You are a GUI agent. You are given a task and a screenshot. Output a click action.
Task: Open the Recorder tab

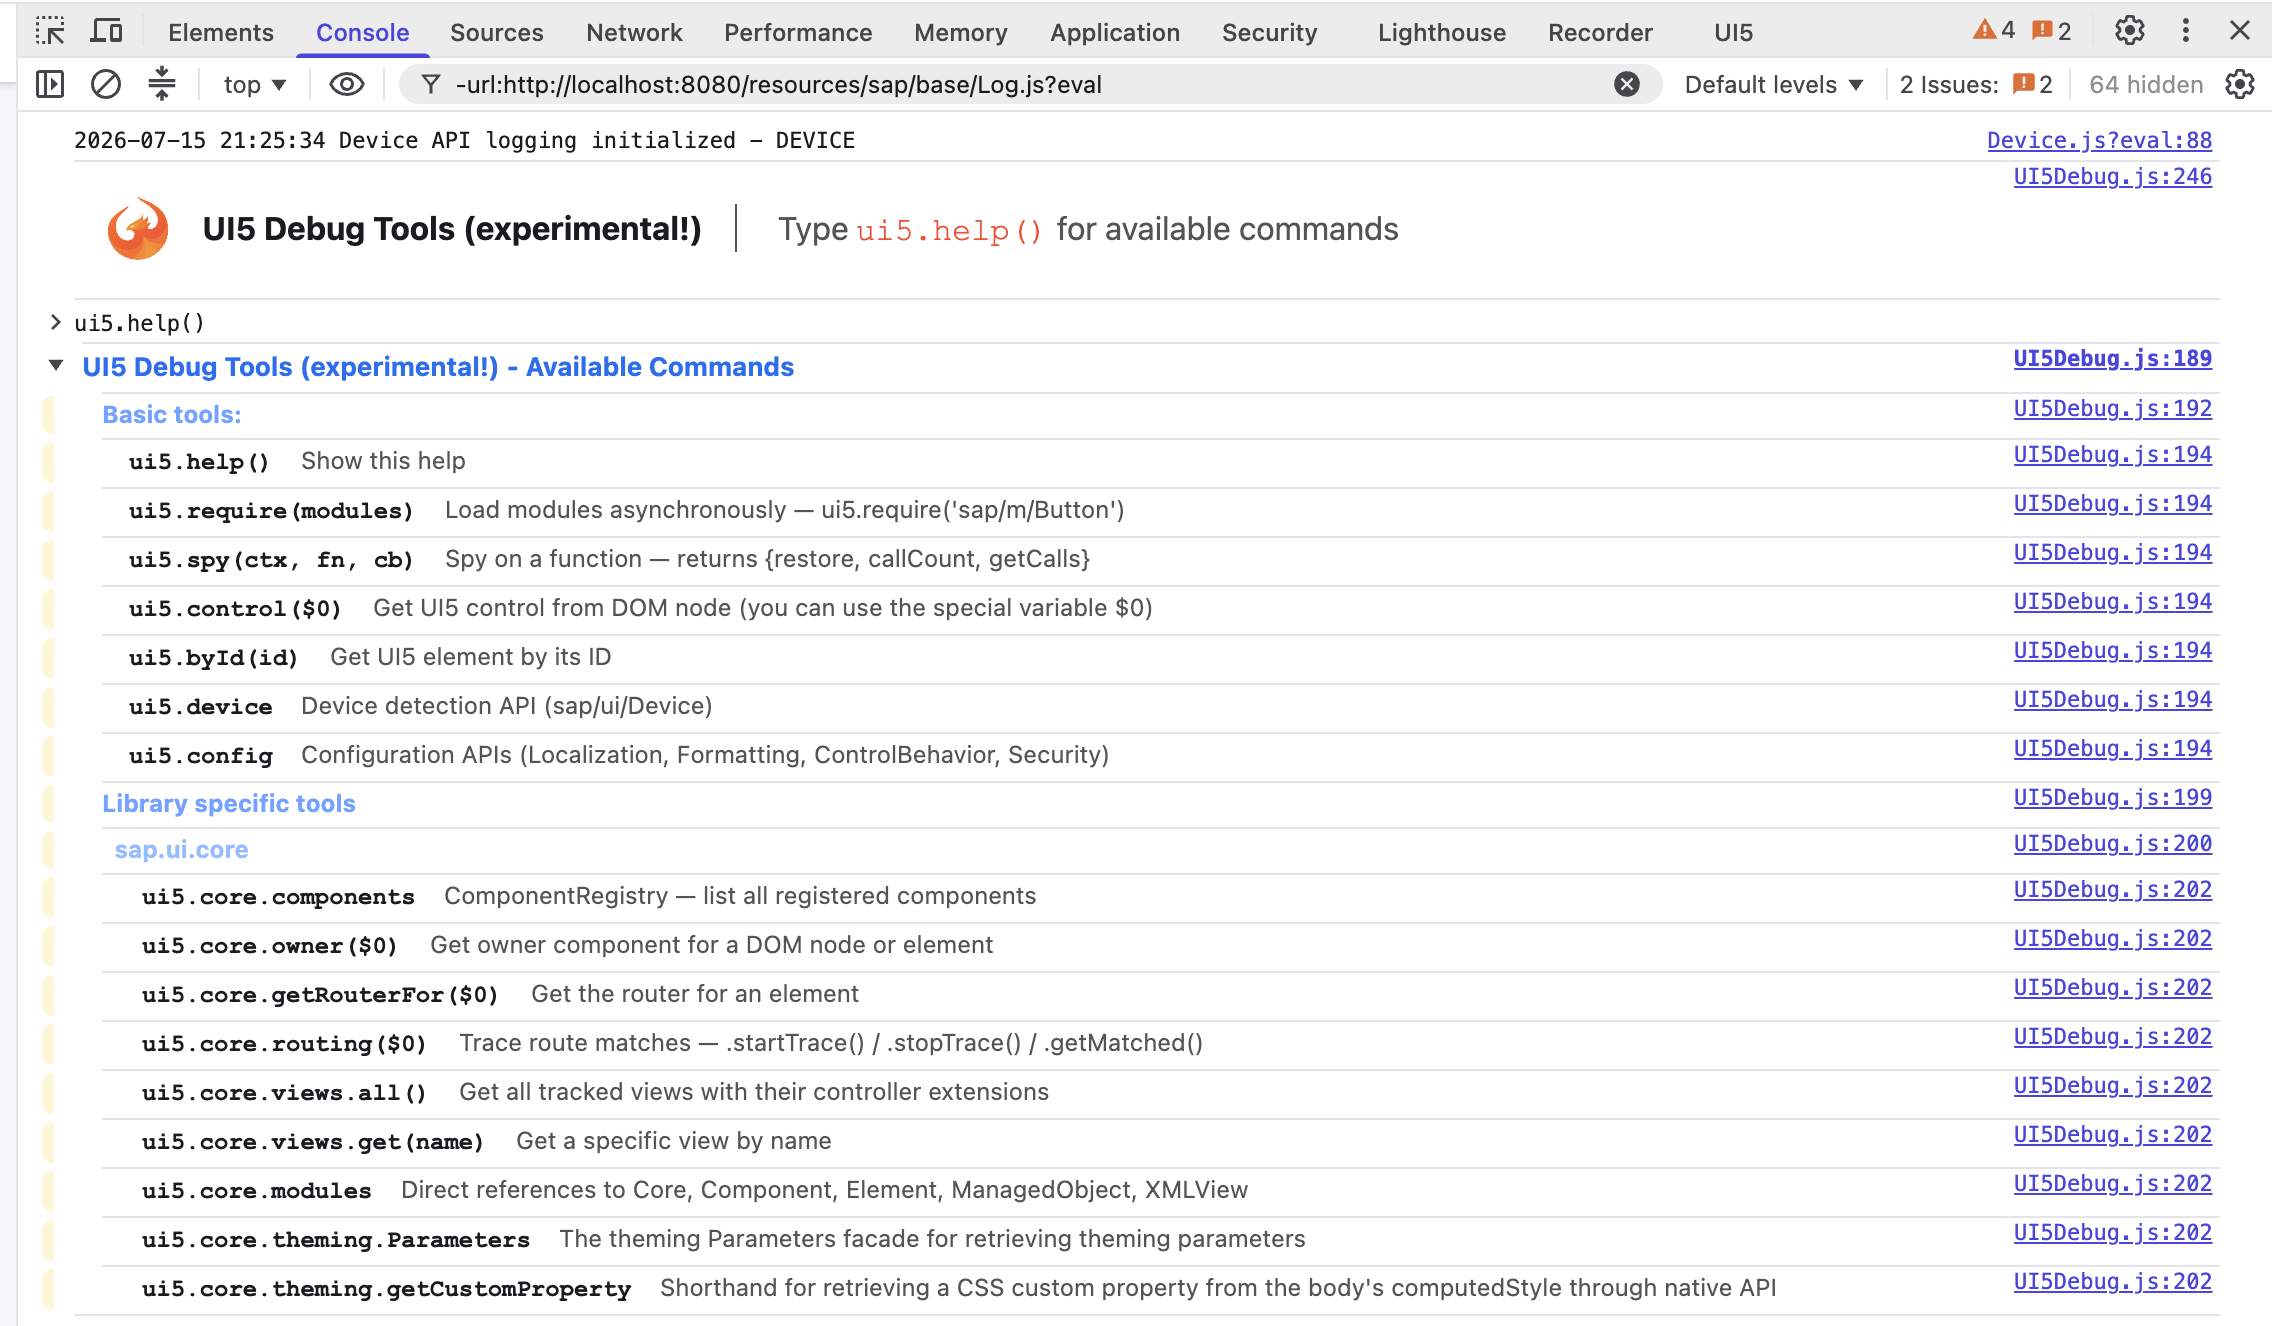[x=1600, y=32]
